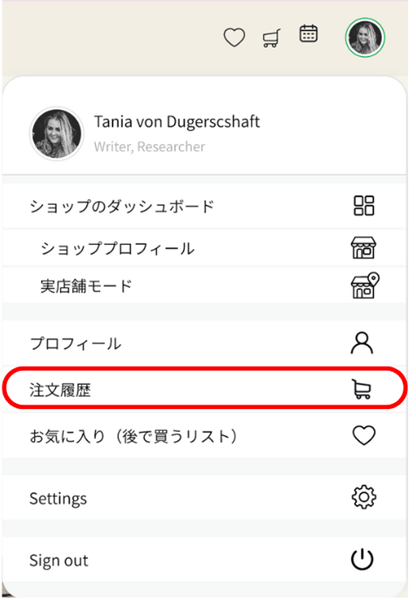Open the calendar icon in header
The height and width of the screenshot is (600, 416).
click(308, 34)
